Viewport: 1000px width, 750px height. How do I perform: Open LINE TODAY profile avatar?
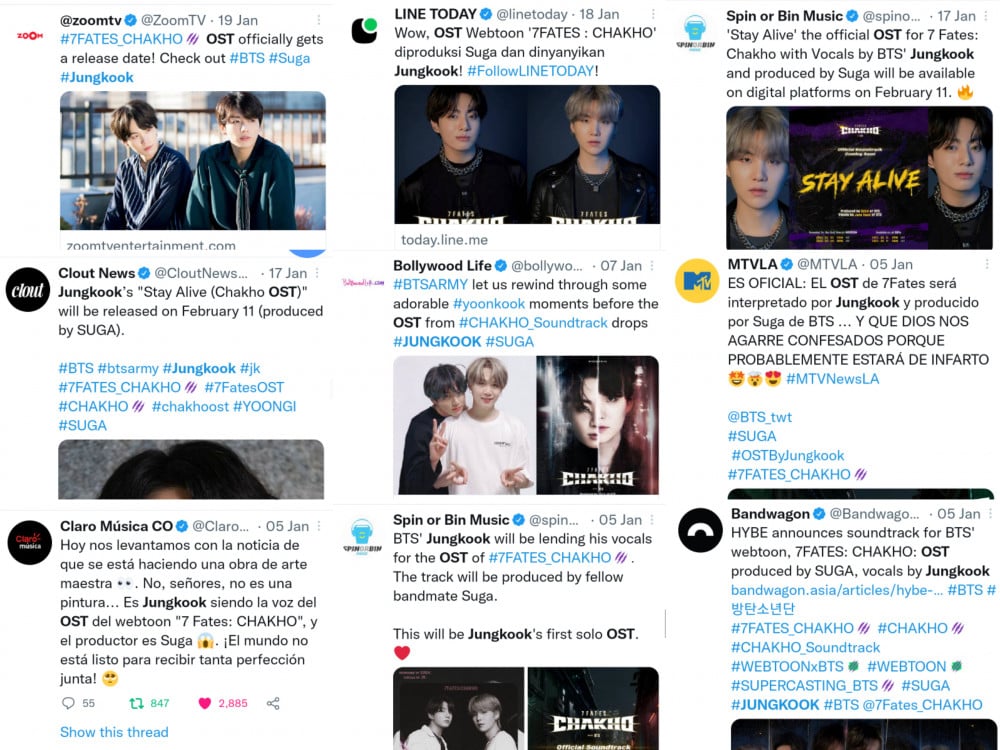pyautogui.click(x=364, y=31)
